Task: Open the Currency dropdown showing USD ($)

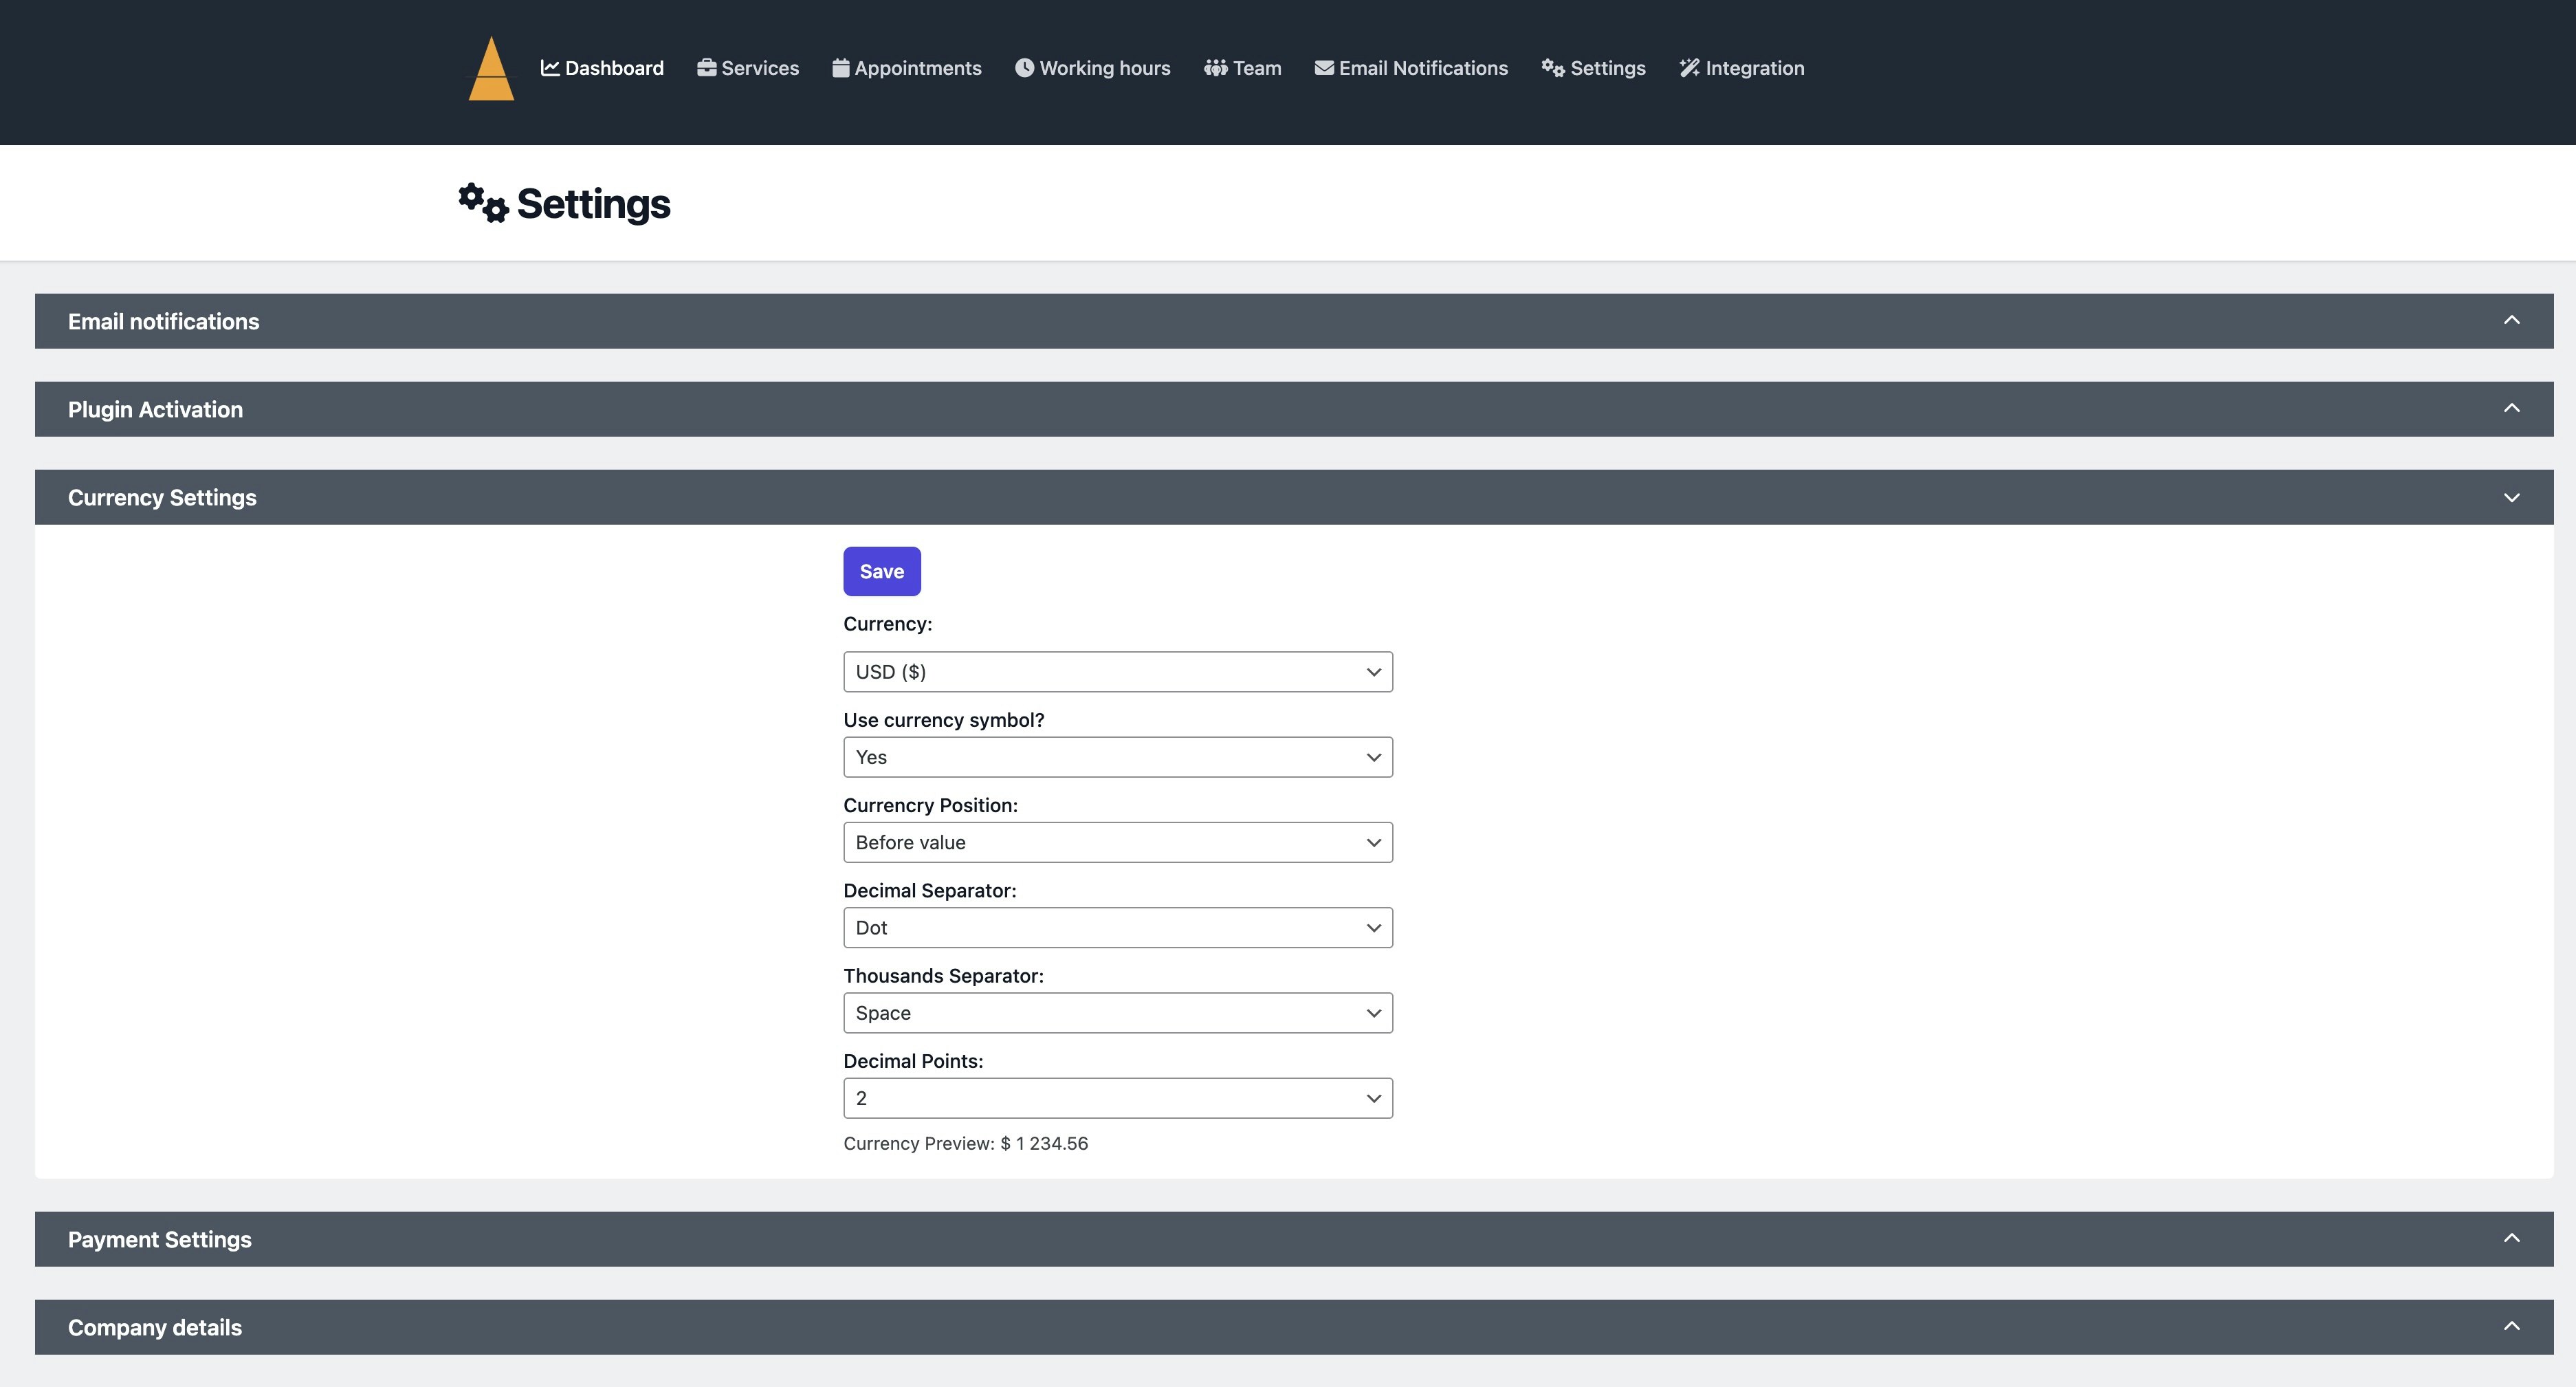Action: 1118,672
